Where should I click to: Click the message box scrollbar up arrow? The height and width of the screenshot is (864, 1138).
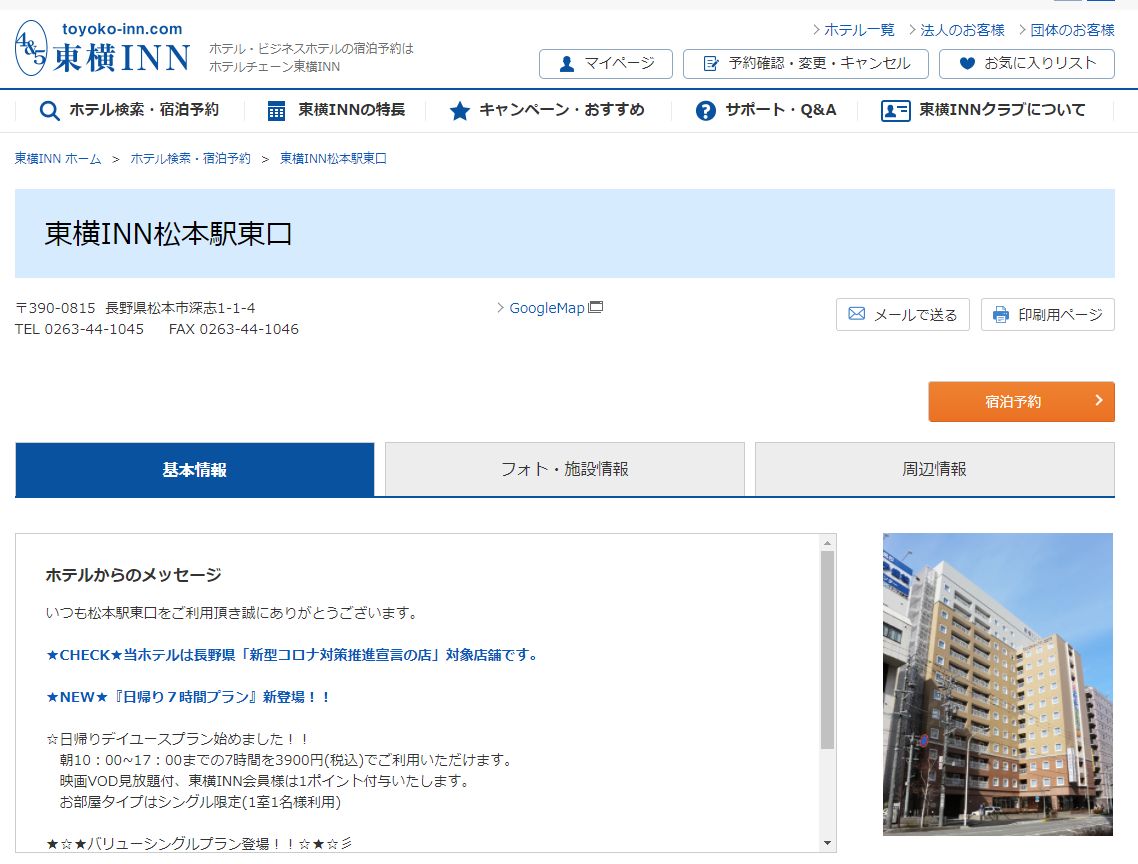(827, 543)
